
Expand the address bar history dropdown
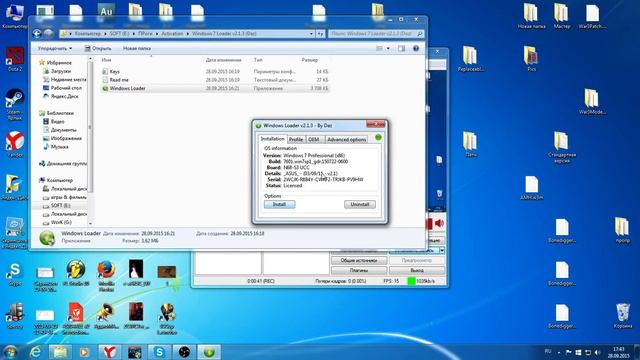[311, 33]
